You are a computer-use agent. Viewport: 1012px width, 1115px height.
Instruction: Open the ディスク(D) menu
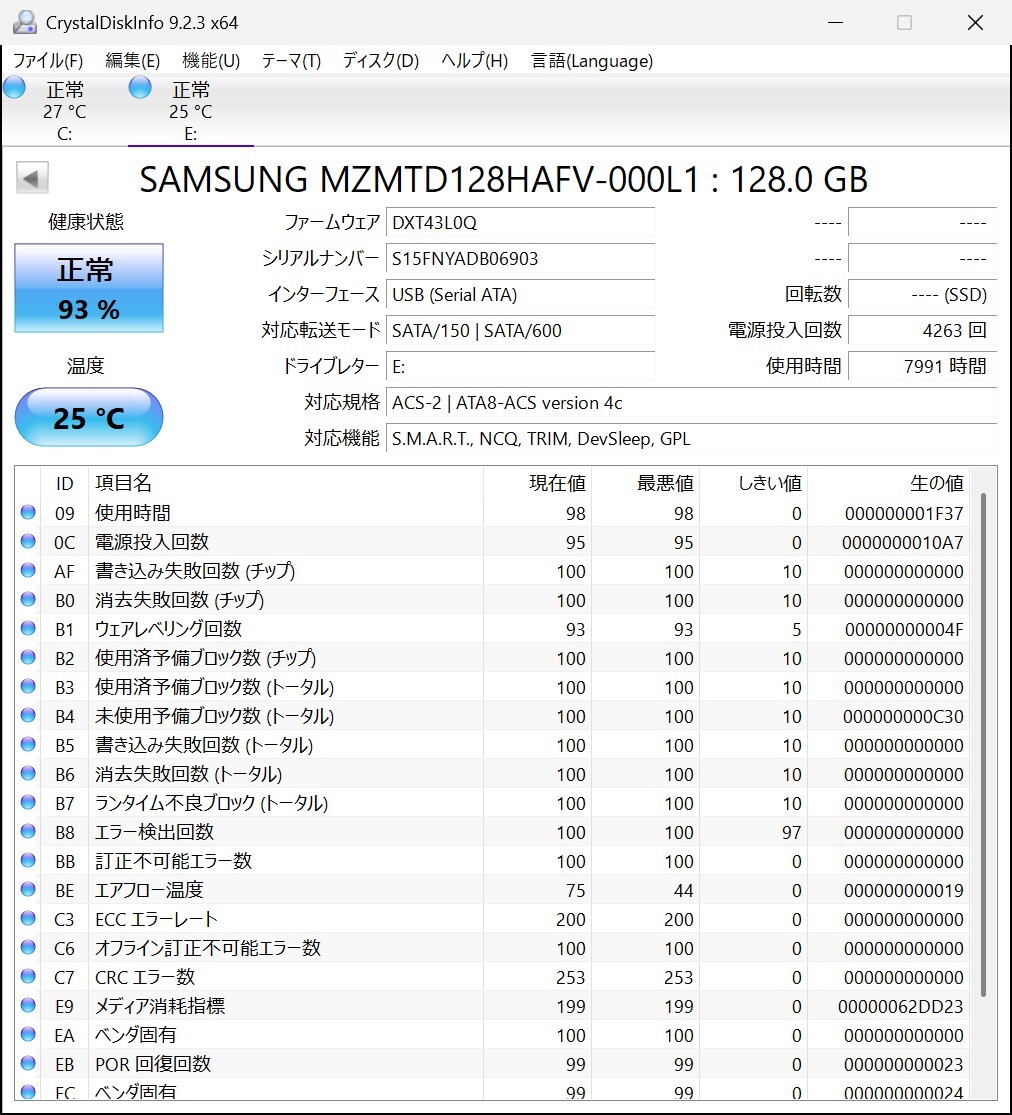(x=380, y=60)
